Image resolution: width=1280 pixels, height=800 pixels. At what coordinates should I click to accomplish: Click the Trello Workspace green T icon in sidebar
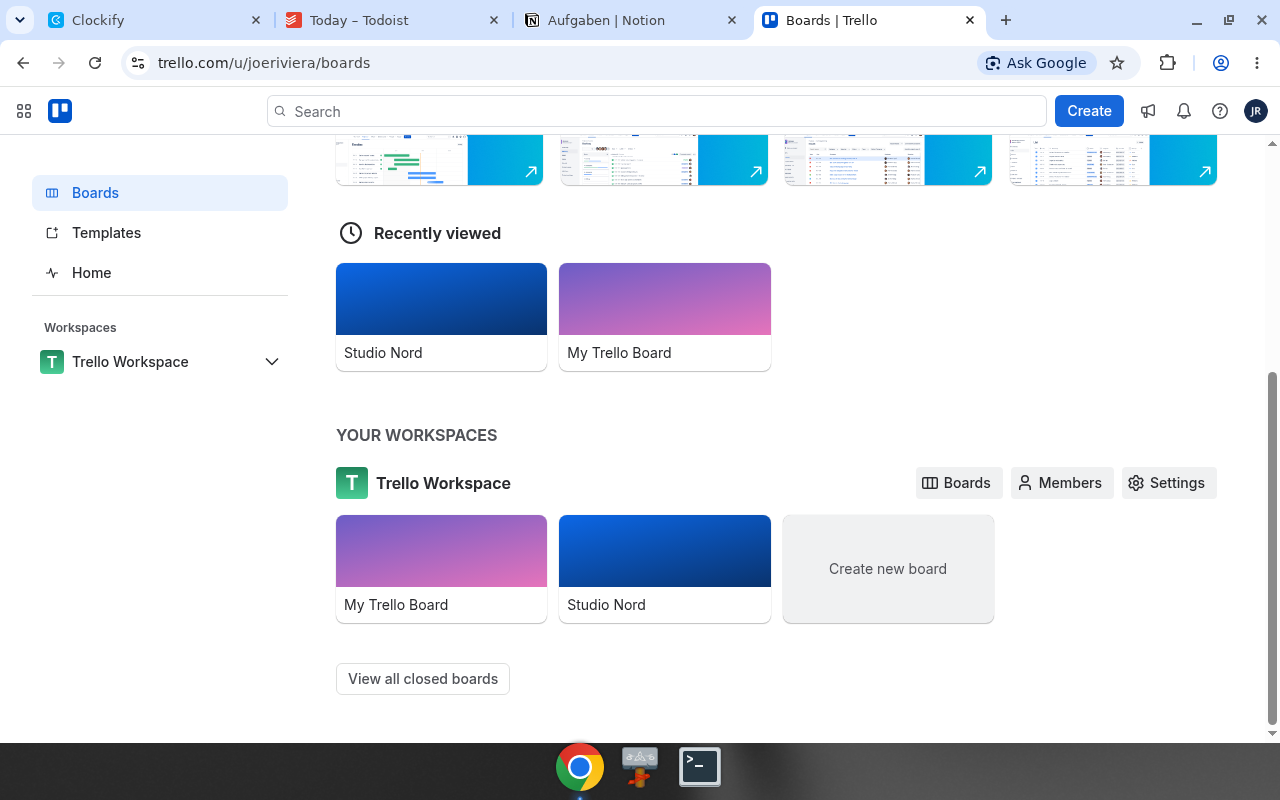[52, 362]
